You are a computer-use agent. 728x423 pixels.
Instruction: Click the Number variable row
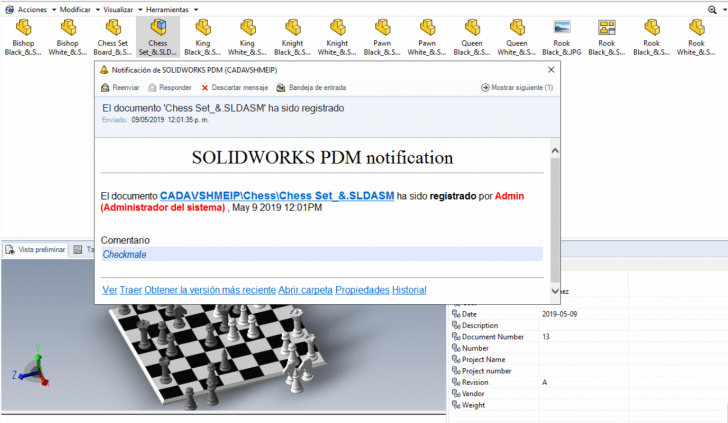click(587, 348)
